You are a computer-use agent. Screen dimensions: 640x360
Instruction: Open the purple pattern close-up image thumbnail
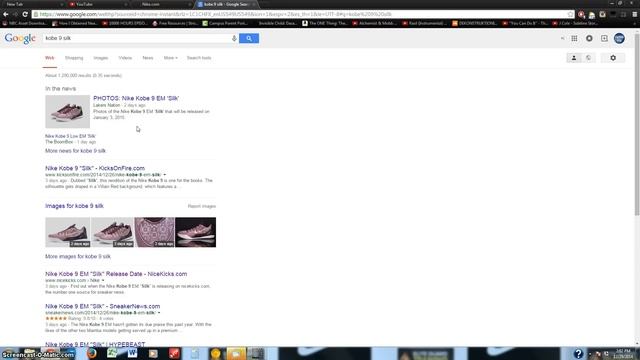click(x=154, y=232)
